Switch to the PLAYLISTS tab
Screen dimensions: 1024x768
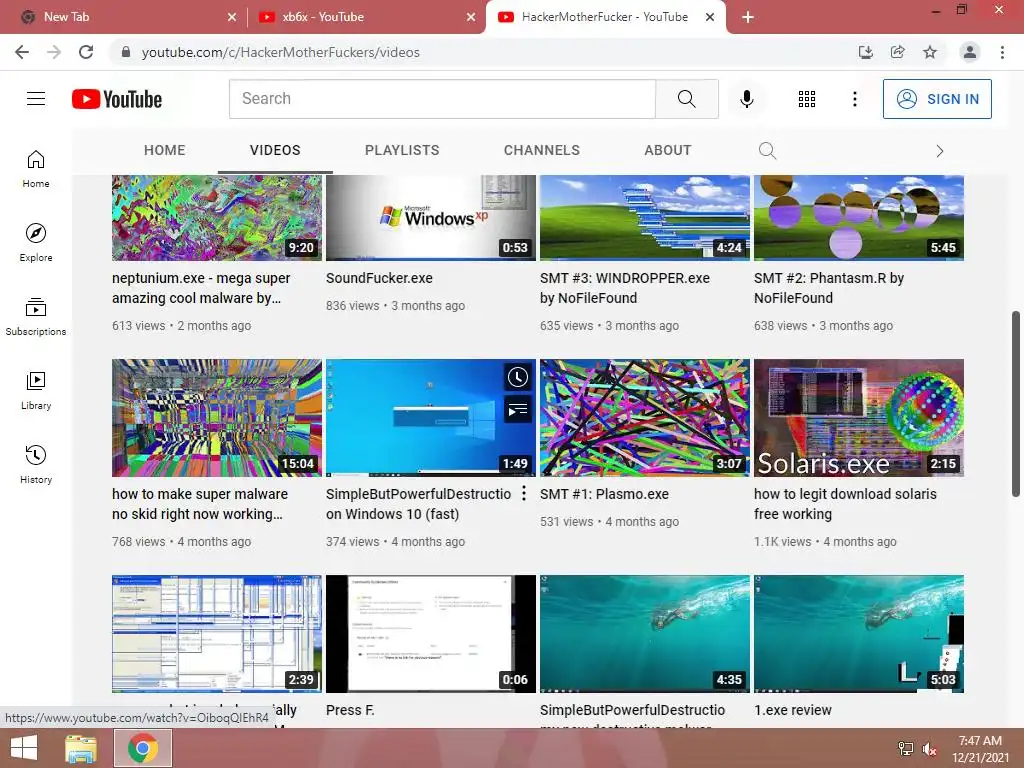402,150
